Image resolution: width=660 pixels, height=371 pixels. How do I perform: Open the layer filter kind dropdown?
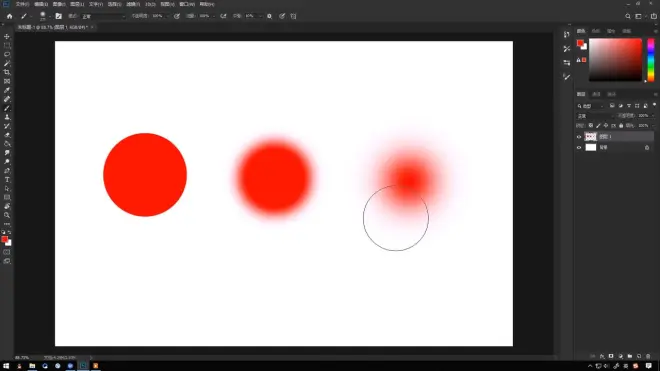(591, 106)
